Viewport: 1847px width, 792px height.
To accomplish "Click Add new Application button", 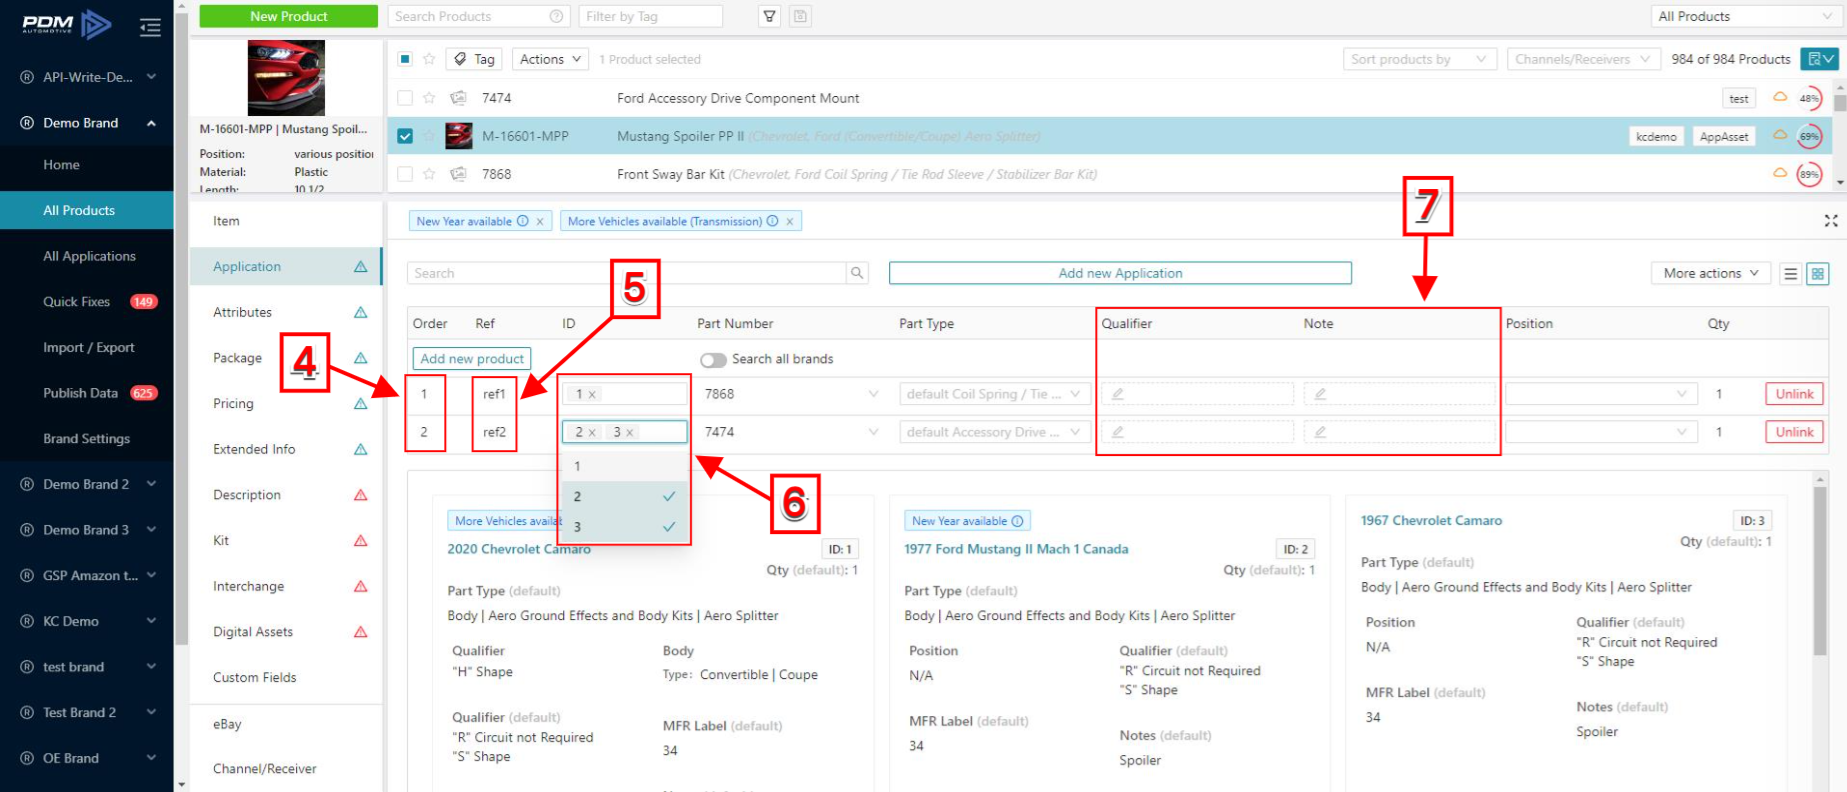I will (1120, 273).
